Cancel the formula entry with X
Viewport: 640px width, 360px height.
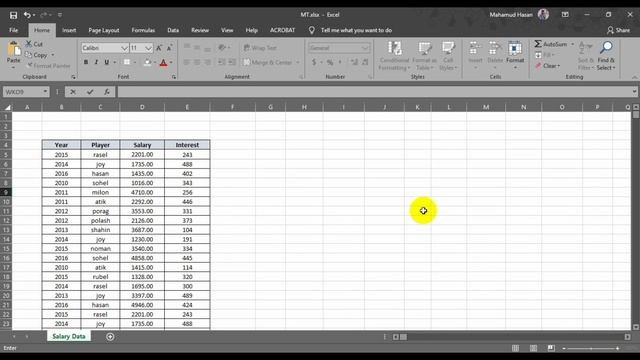[73, 92]
